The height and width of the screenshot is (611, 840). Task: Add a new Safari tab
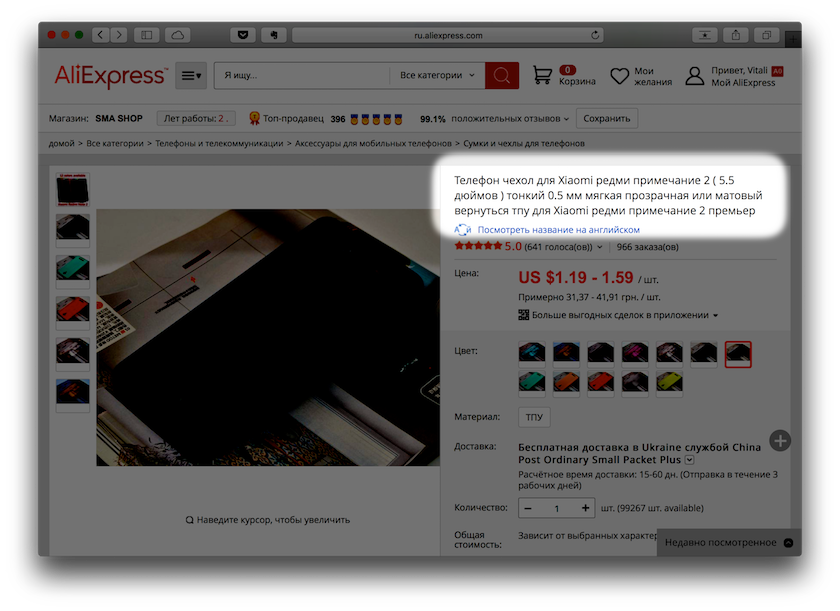point(793,39)
